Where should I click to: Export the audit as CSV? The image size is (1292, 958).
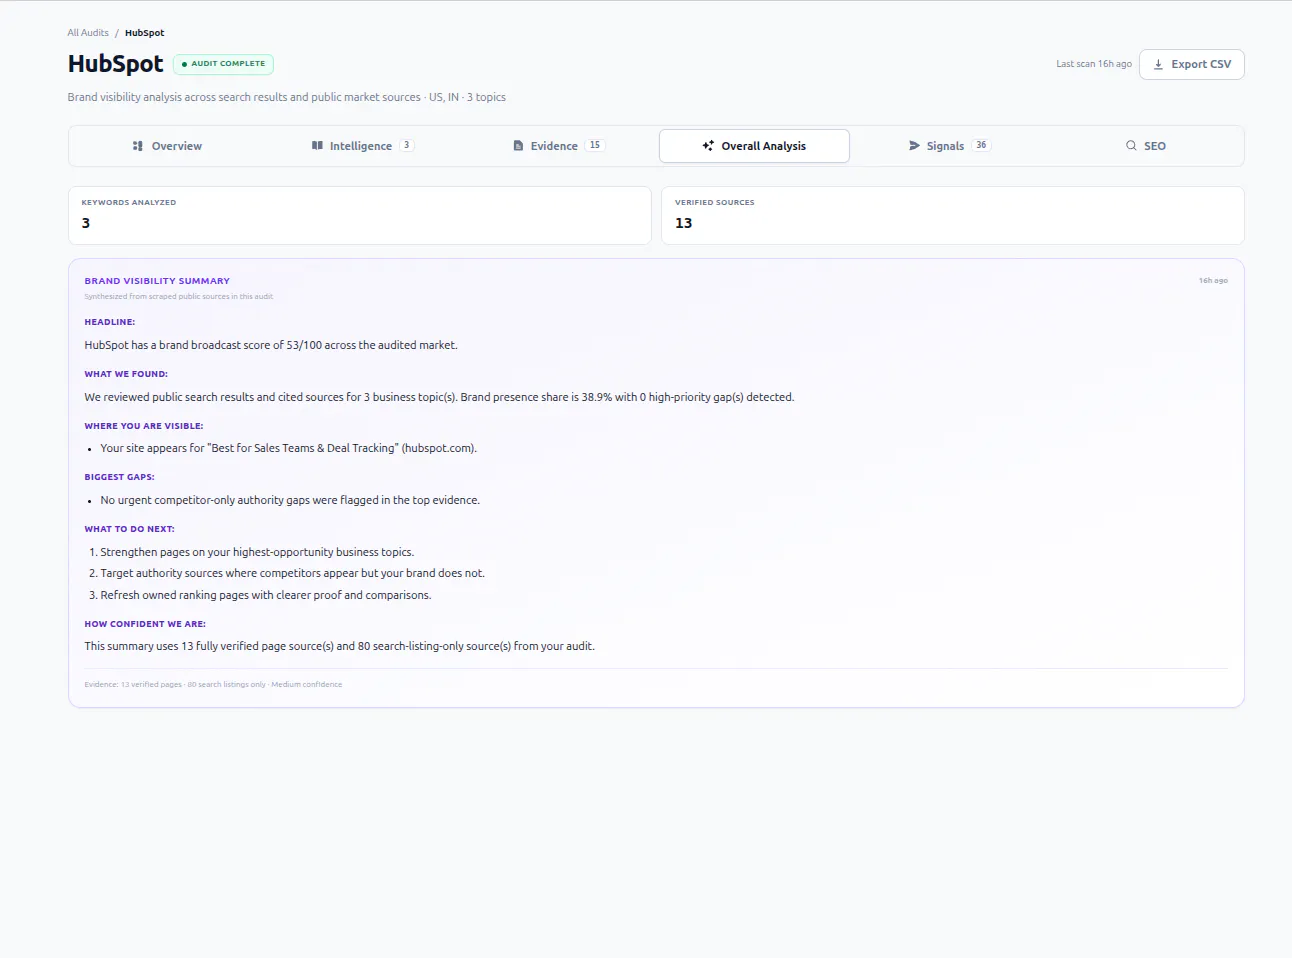[x=1192, y=65]
